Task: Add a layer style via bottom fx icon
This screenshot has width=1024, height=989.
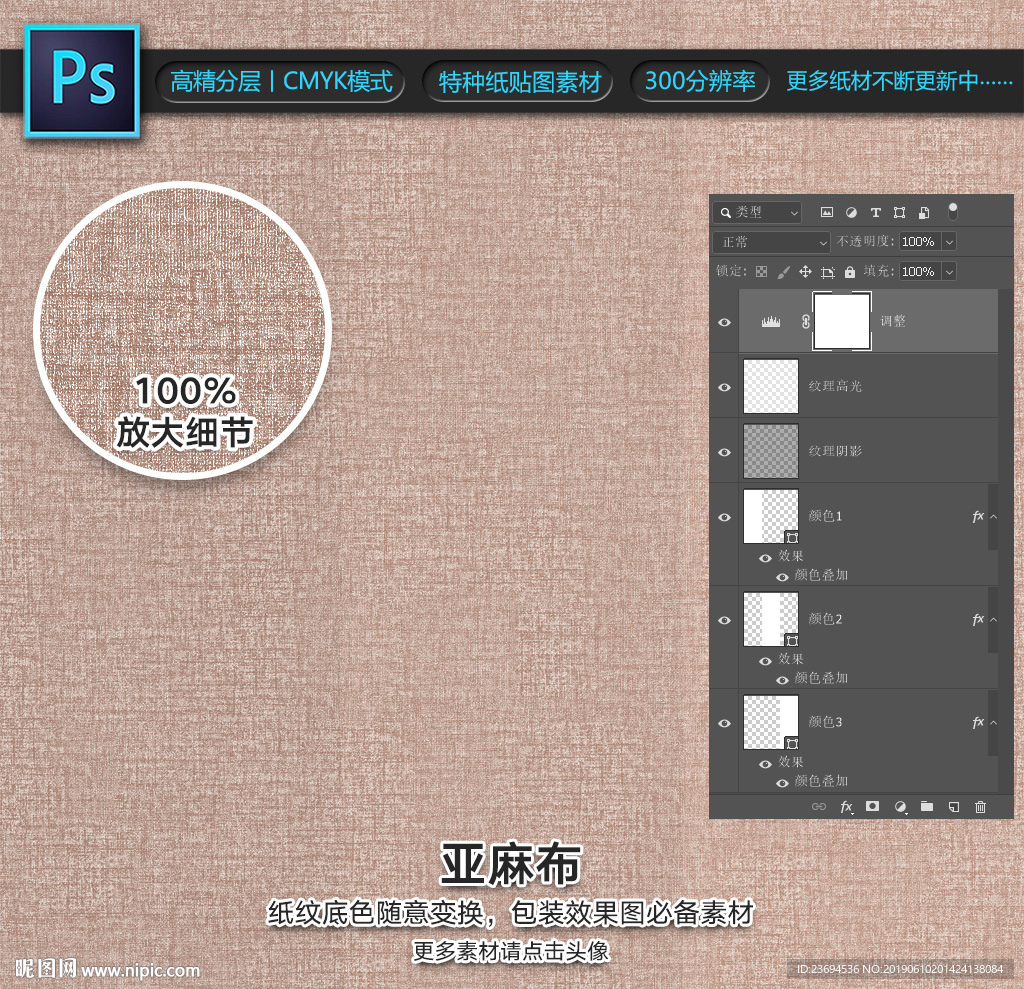Action: pyautogui.click(x=846, y=807)
